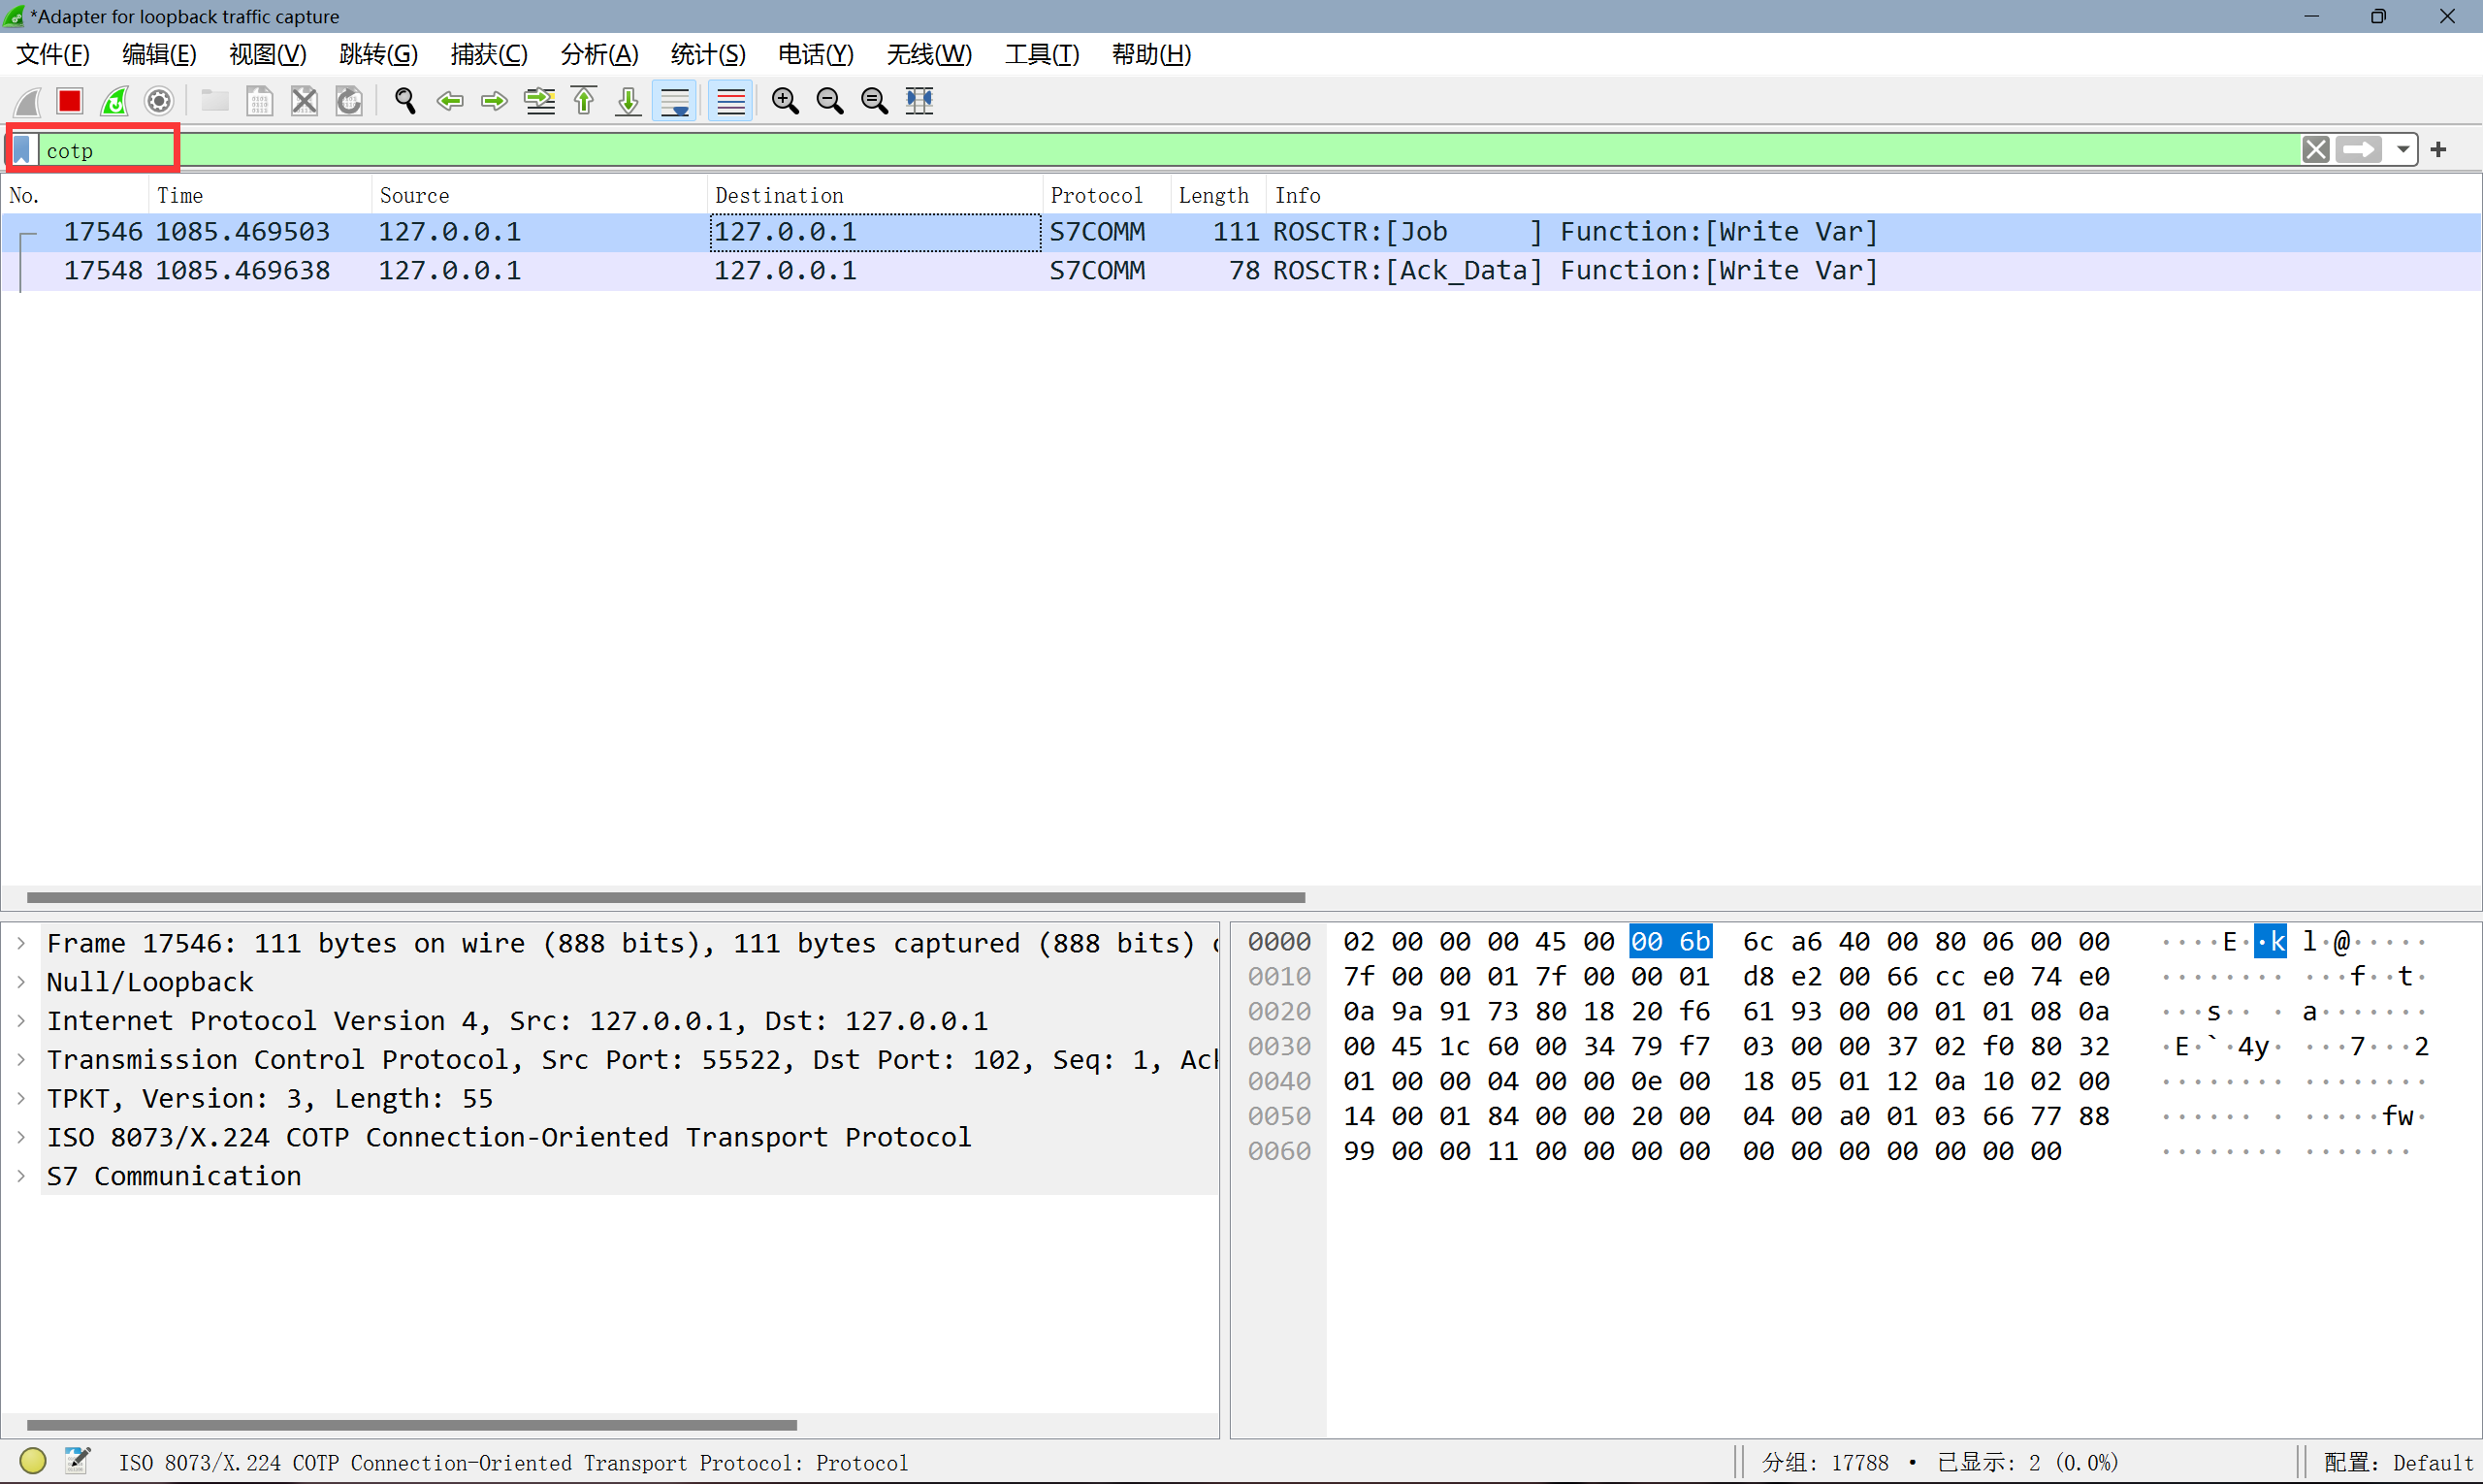The height and width of the screenshot is (1484, 2483).
Task: Sort packets by Time column header
Action: tap(261, 196)
